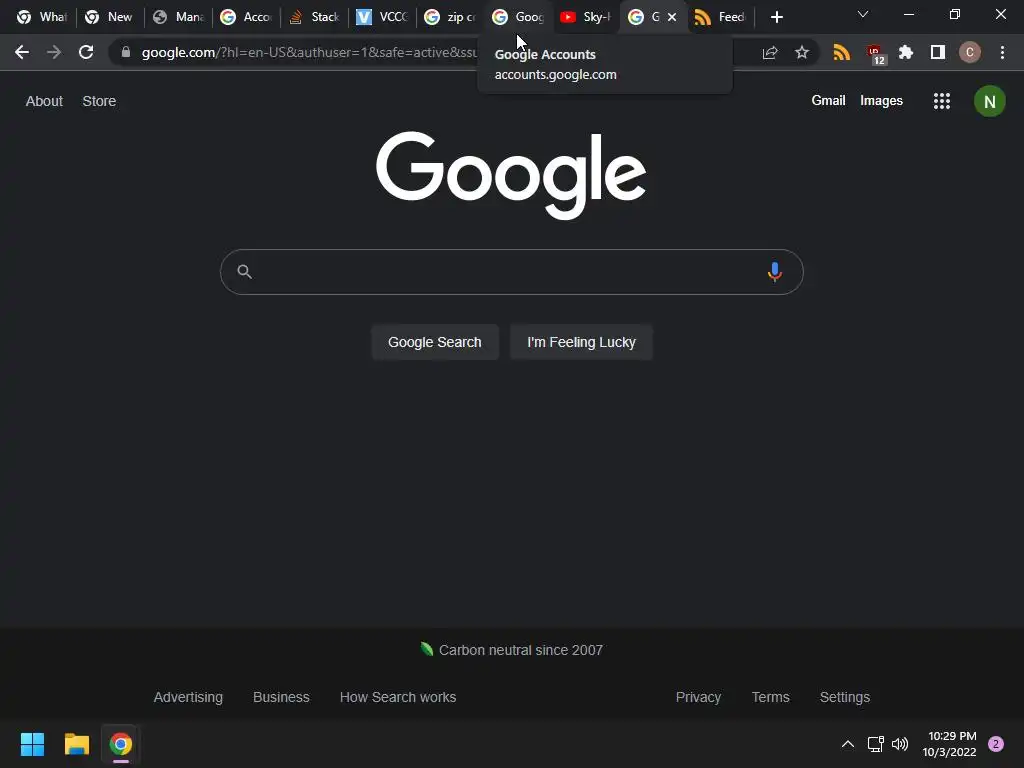The width and height of the screenshot is (1024, 768).
Task: Switch to the 'Acco' tab
Action: pos(246,17)
